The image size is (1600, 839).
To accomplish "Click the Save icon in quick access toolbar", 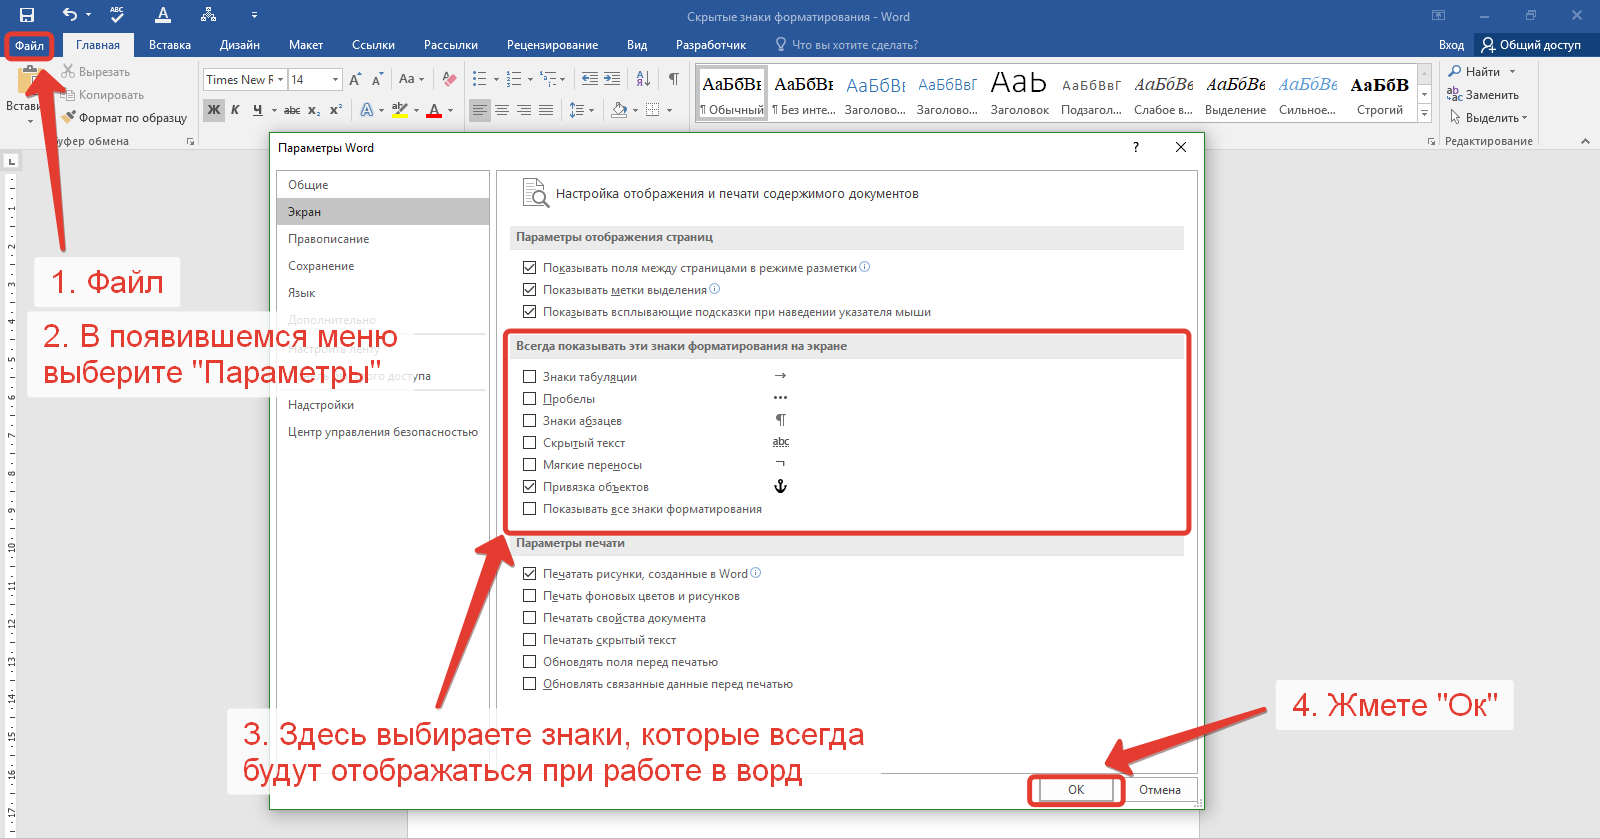I will [27, 15].
